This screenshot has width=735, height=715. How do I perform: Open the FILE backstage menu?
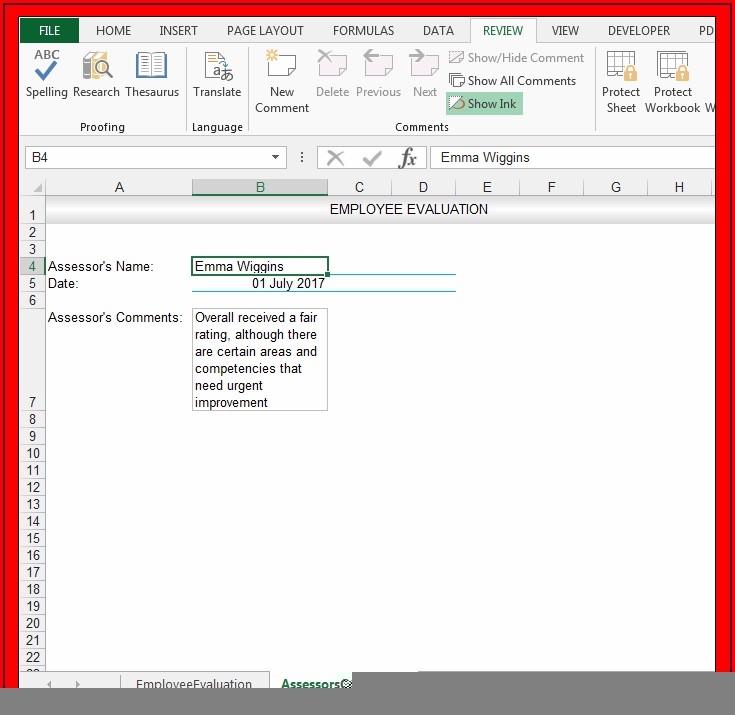click(x=49, y=31)
